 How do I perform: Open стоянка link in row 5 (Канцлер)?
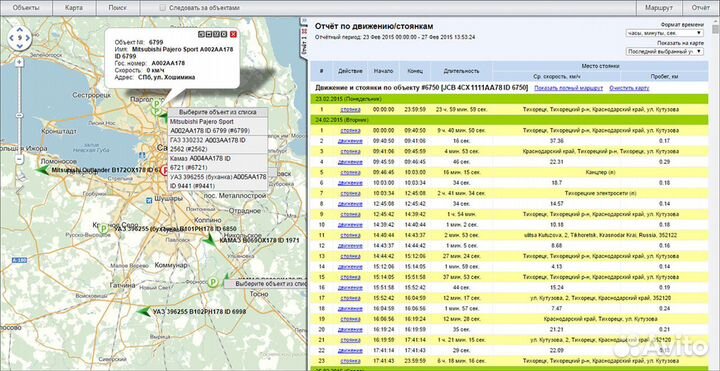pyautogui.click(x=350, y=172)
